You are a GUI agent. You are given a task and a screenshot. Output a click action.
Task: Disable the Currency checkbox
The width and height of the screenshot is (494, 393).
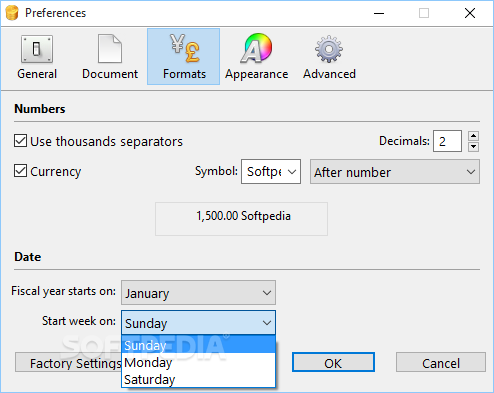pos(20,171)
